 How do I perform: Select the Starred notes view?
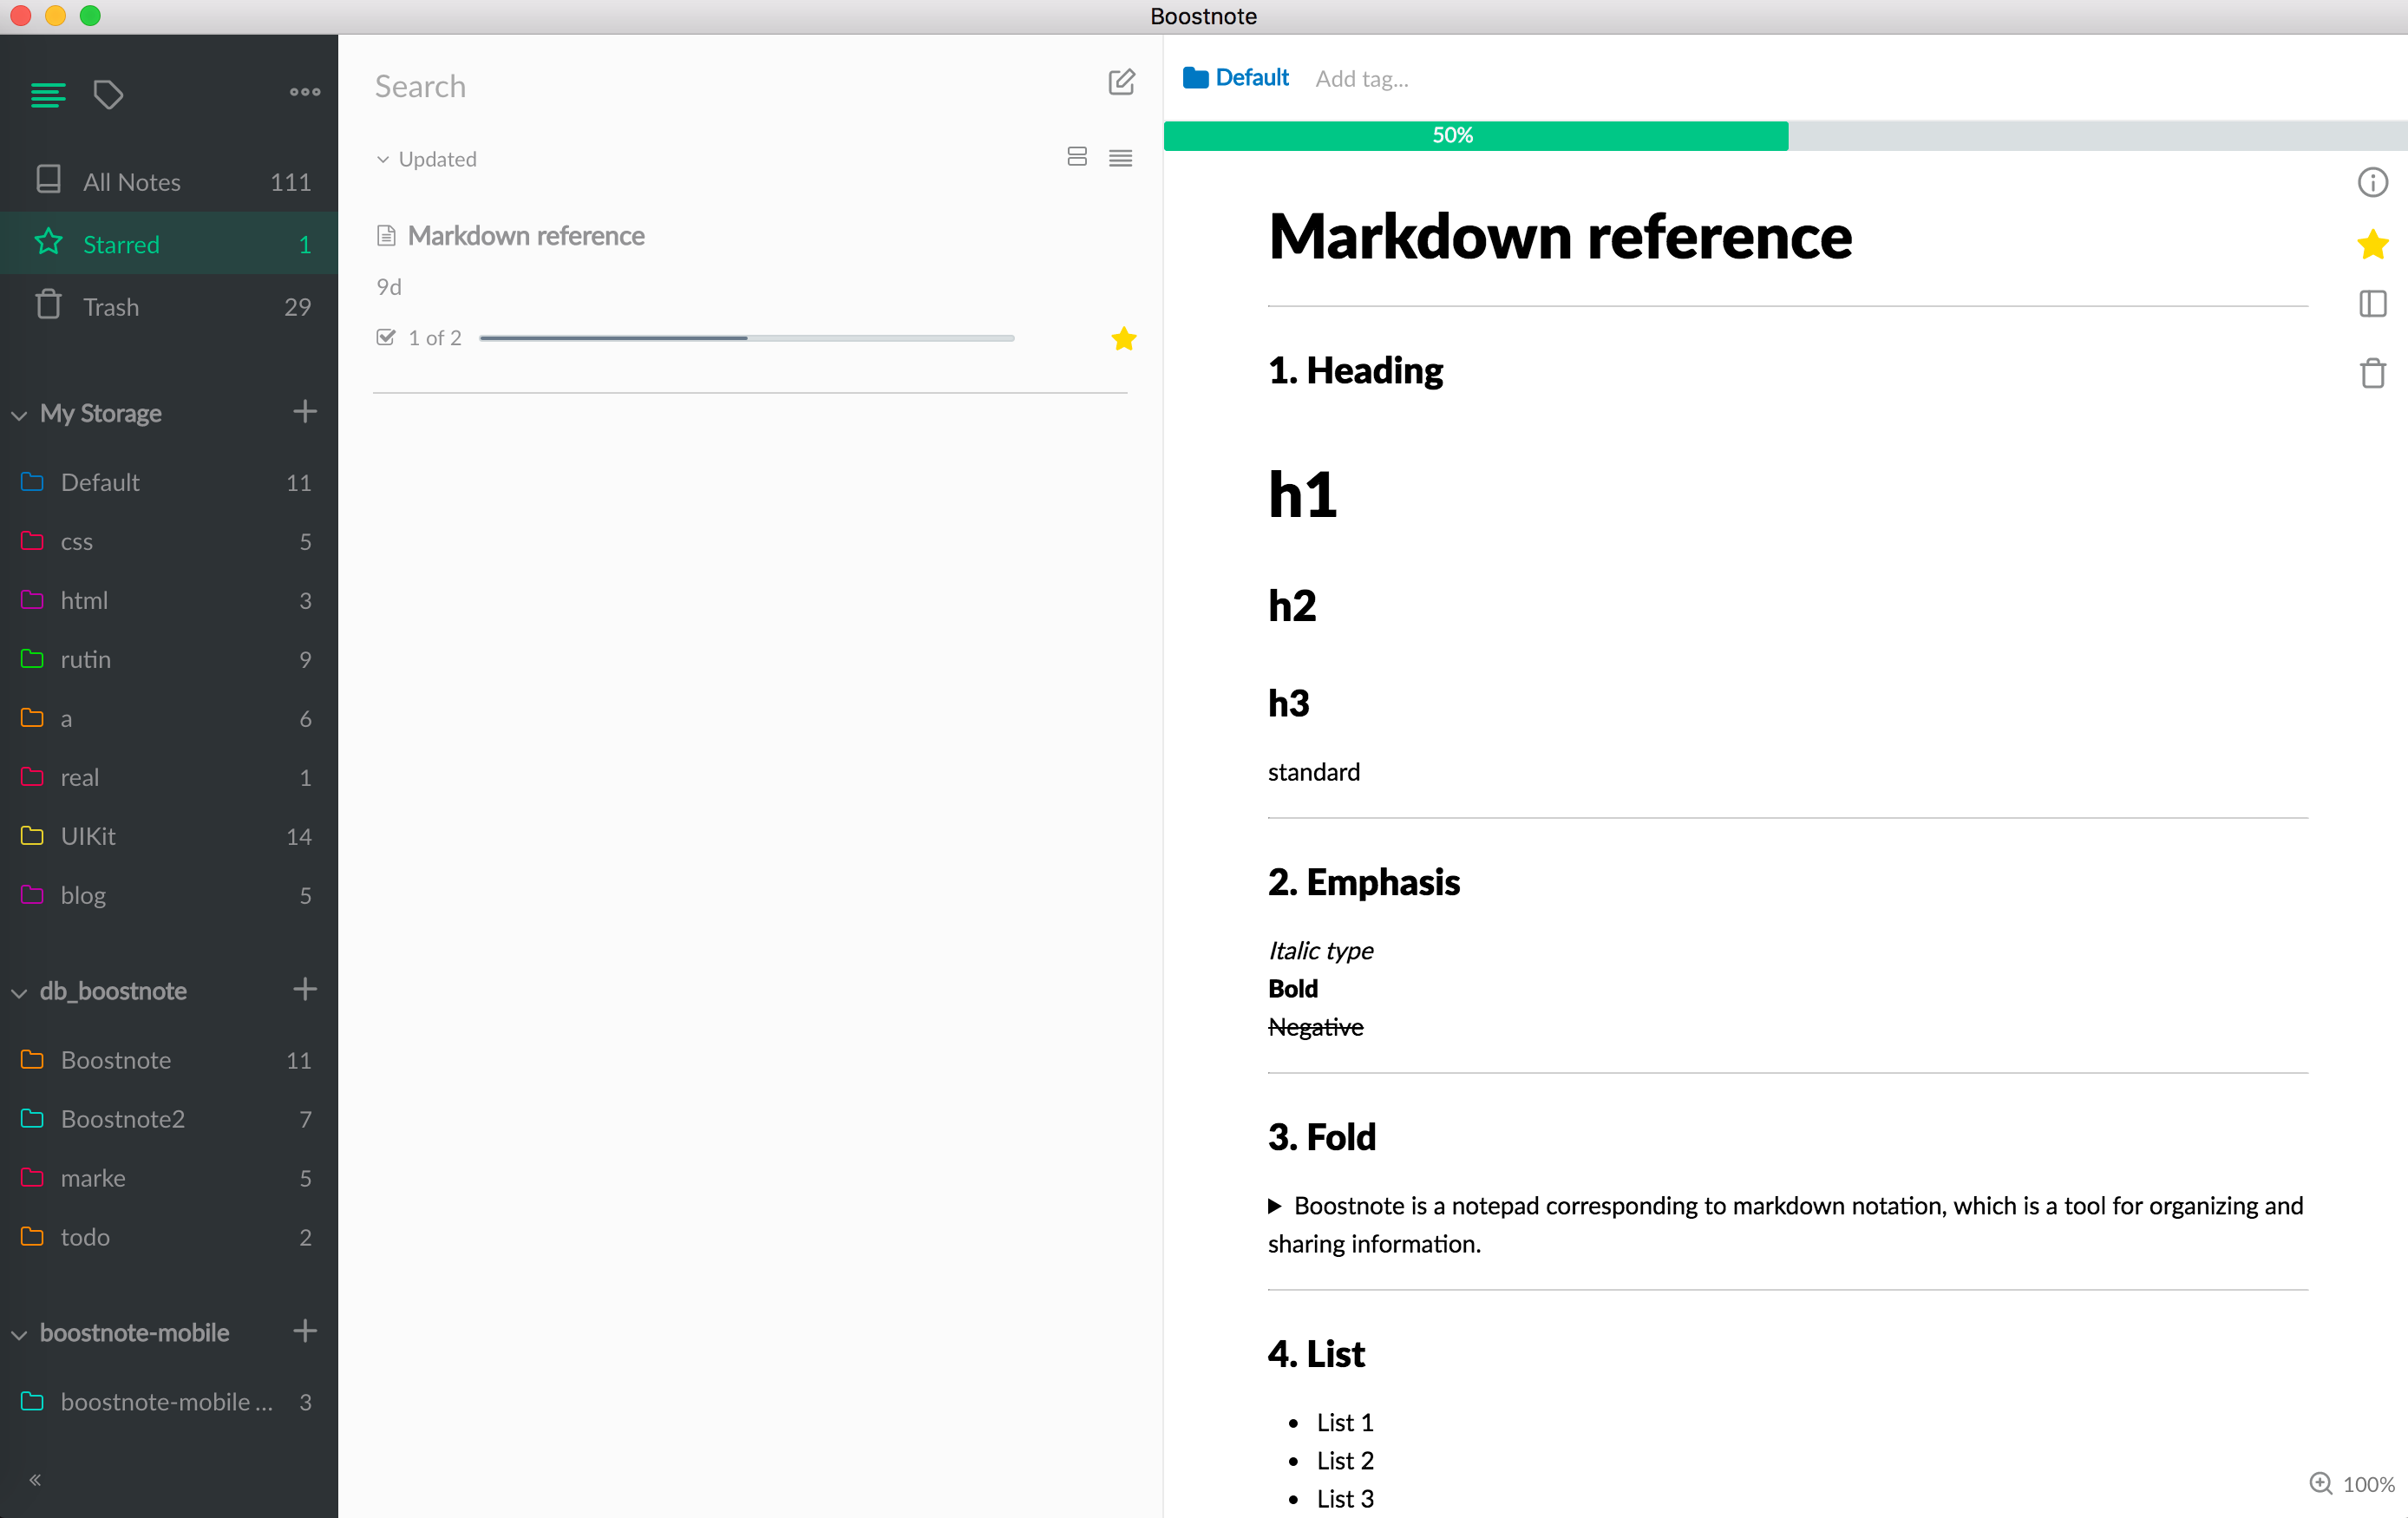169,244
